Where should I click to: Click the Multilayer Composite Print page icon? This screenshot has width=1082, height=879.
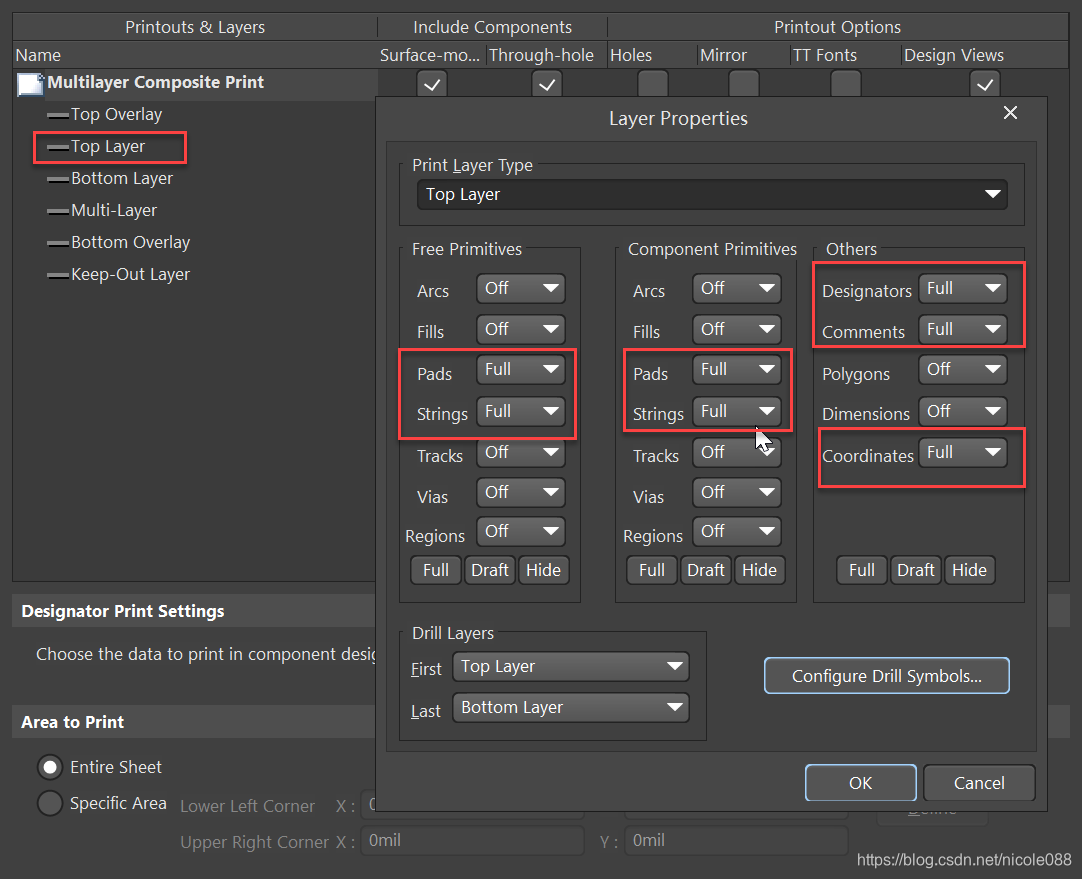[30, 85]
